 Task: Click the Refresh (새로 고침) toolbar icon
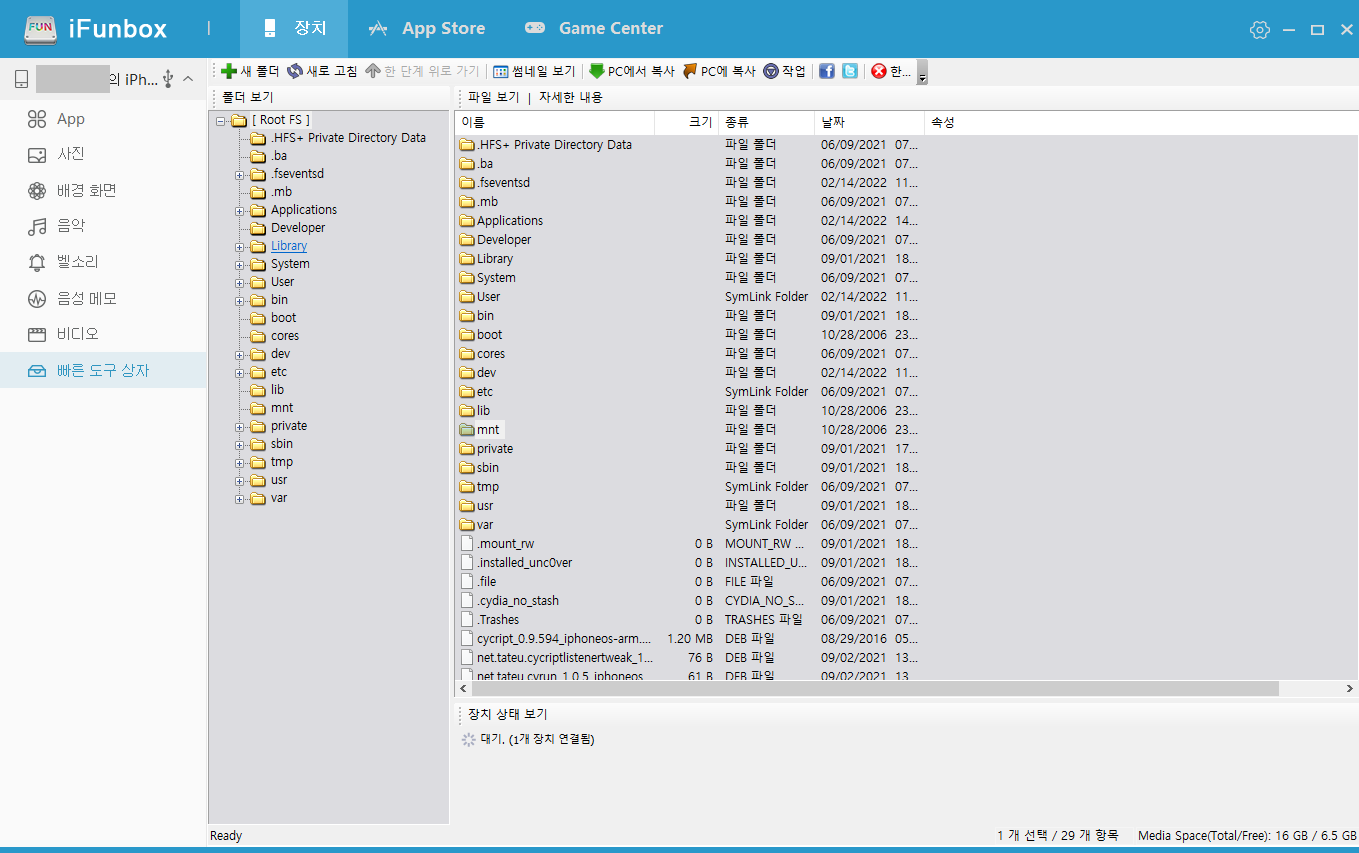point(294,71)
